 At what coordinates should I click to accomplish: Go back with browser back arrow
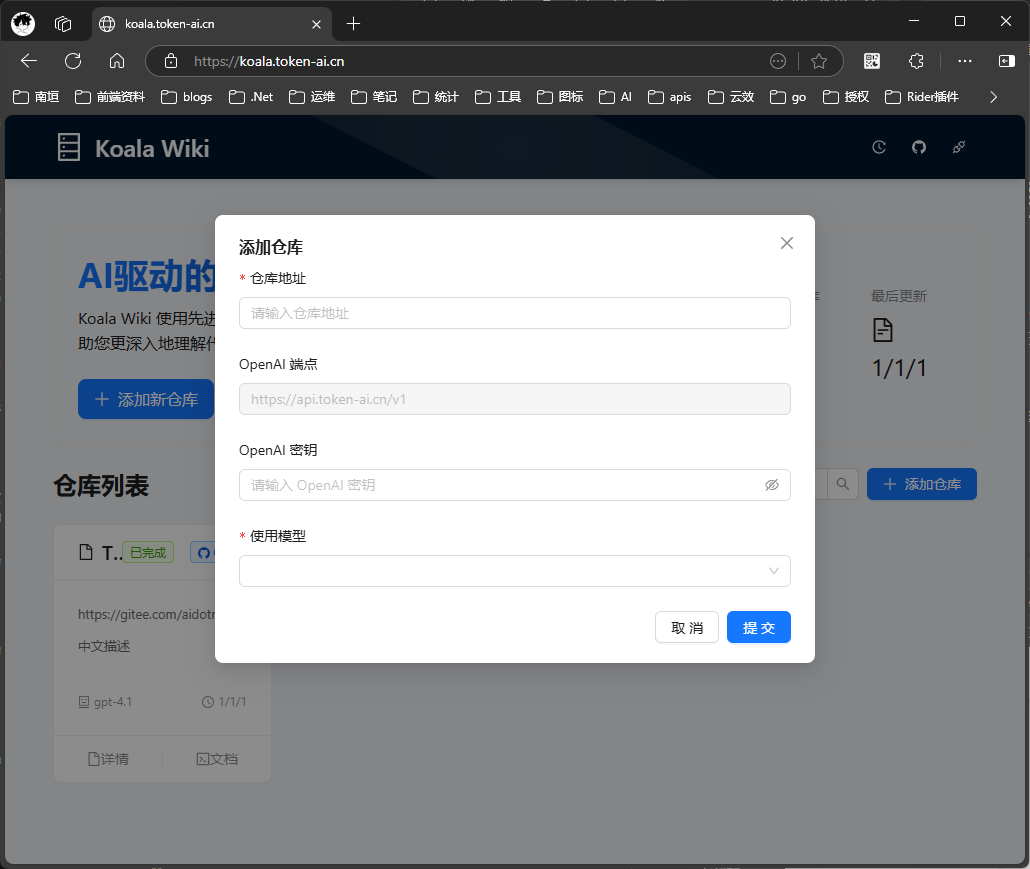point(29,61)
